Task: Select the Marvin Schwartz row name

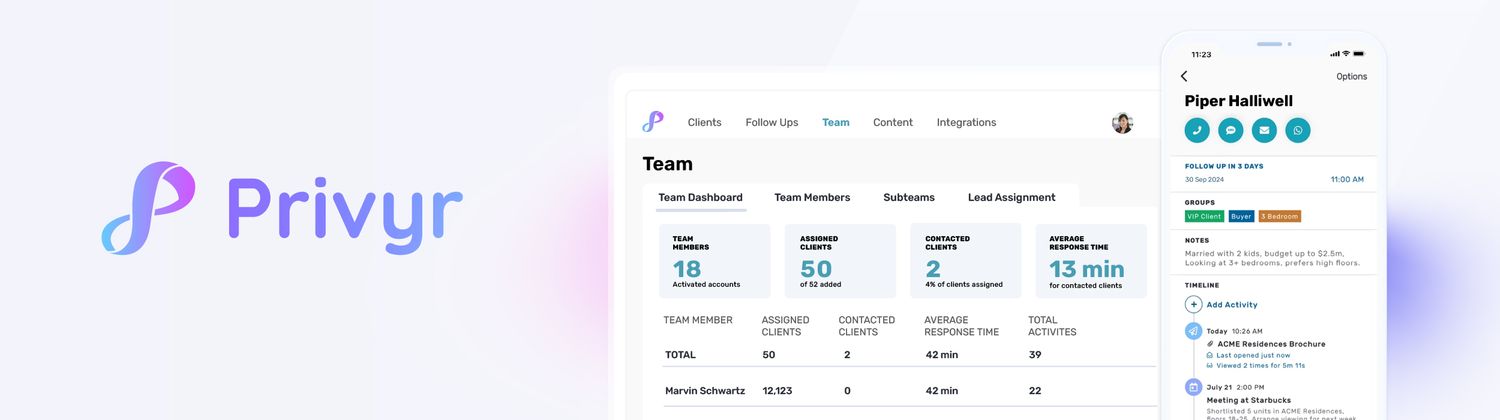Action: coord(705,391)
